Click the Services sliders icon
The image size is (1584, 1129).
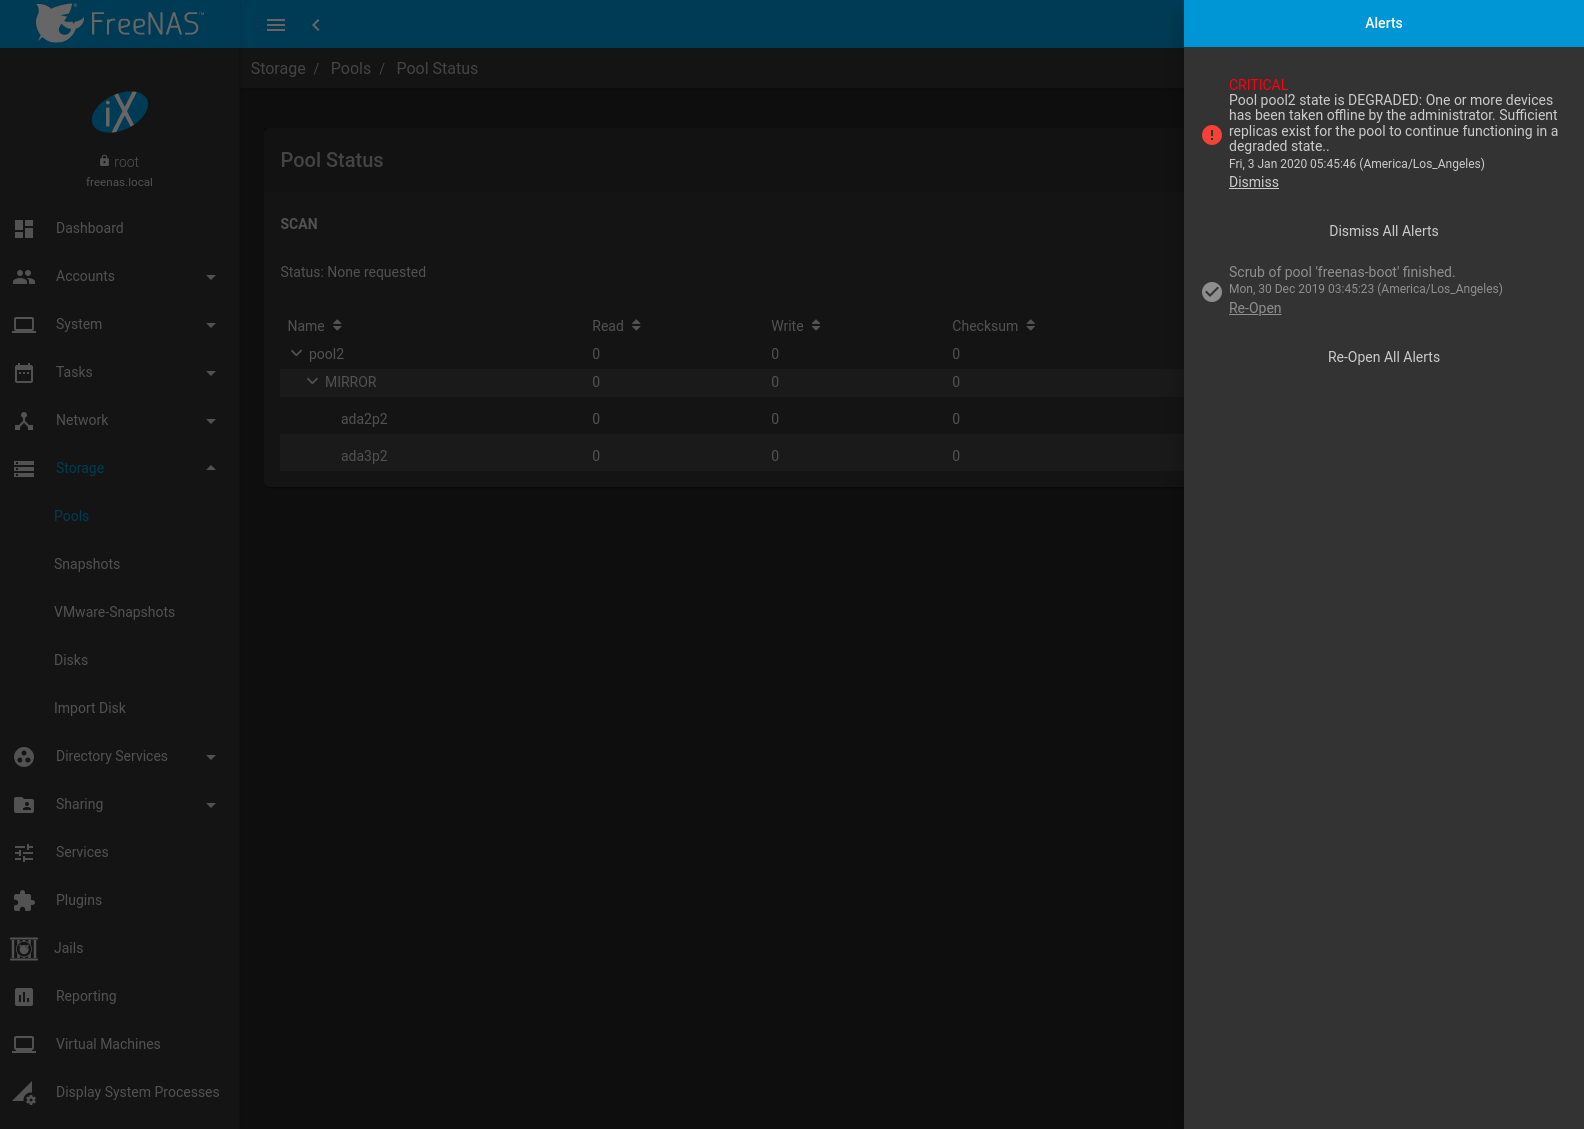pos(24,853)
